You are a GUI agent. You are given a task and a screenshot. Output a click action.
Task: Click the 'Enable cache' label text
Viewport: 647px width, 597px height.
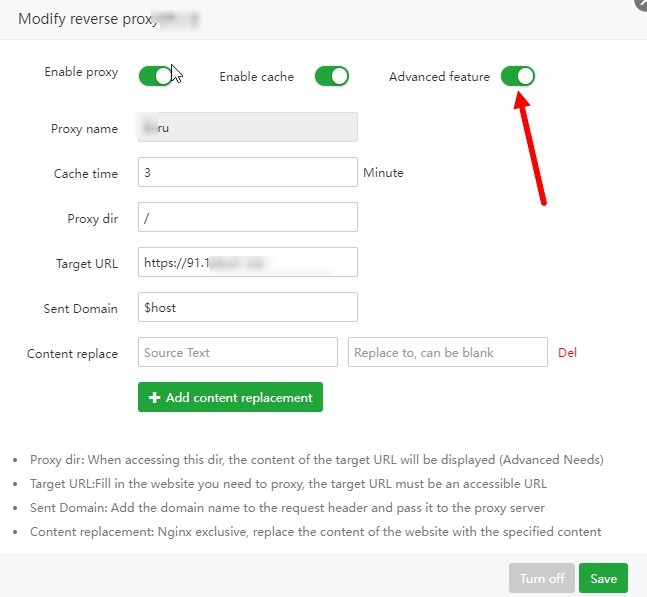coord(256,77)
